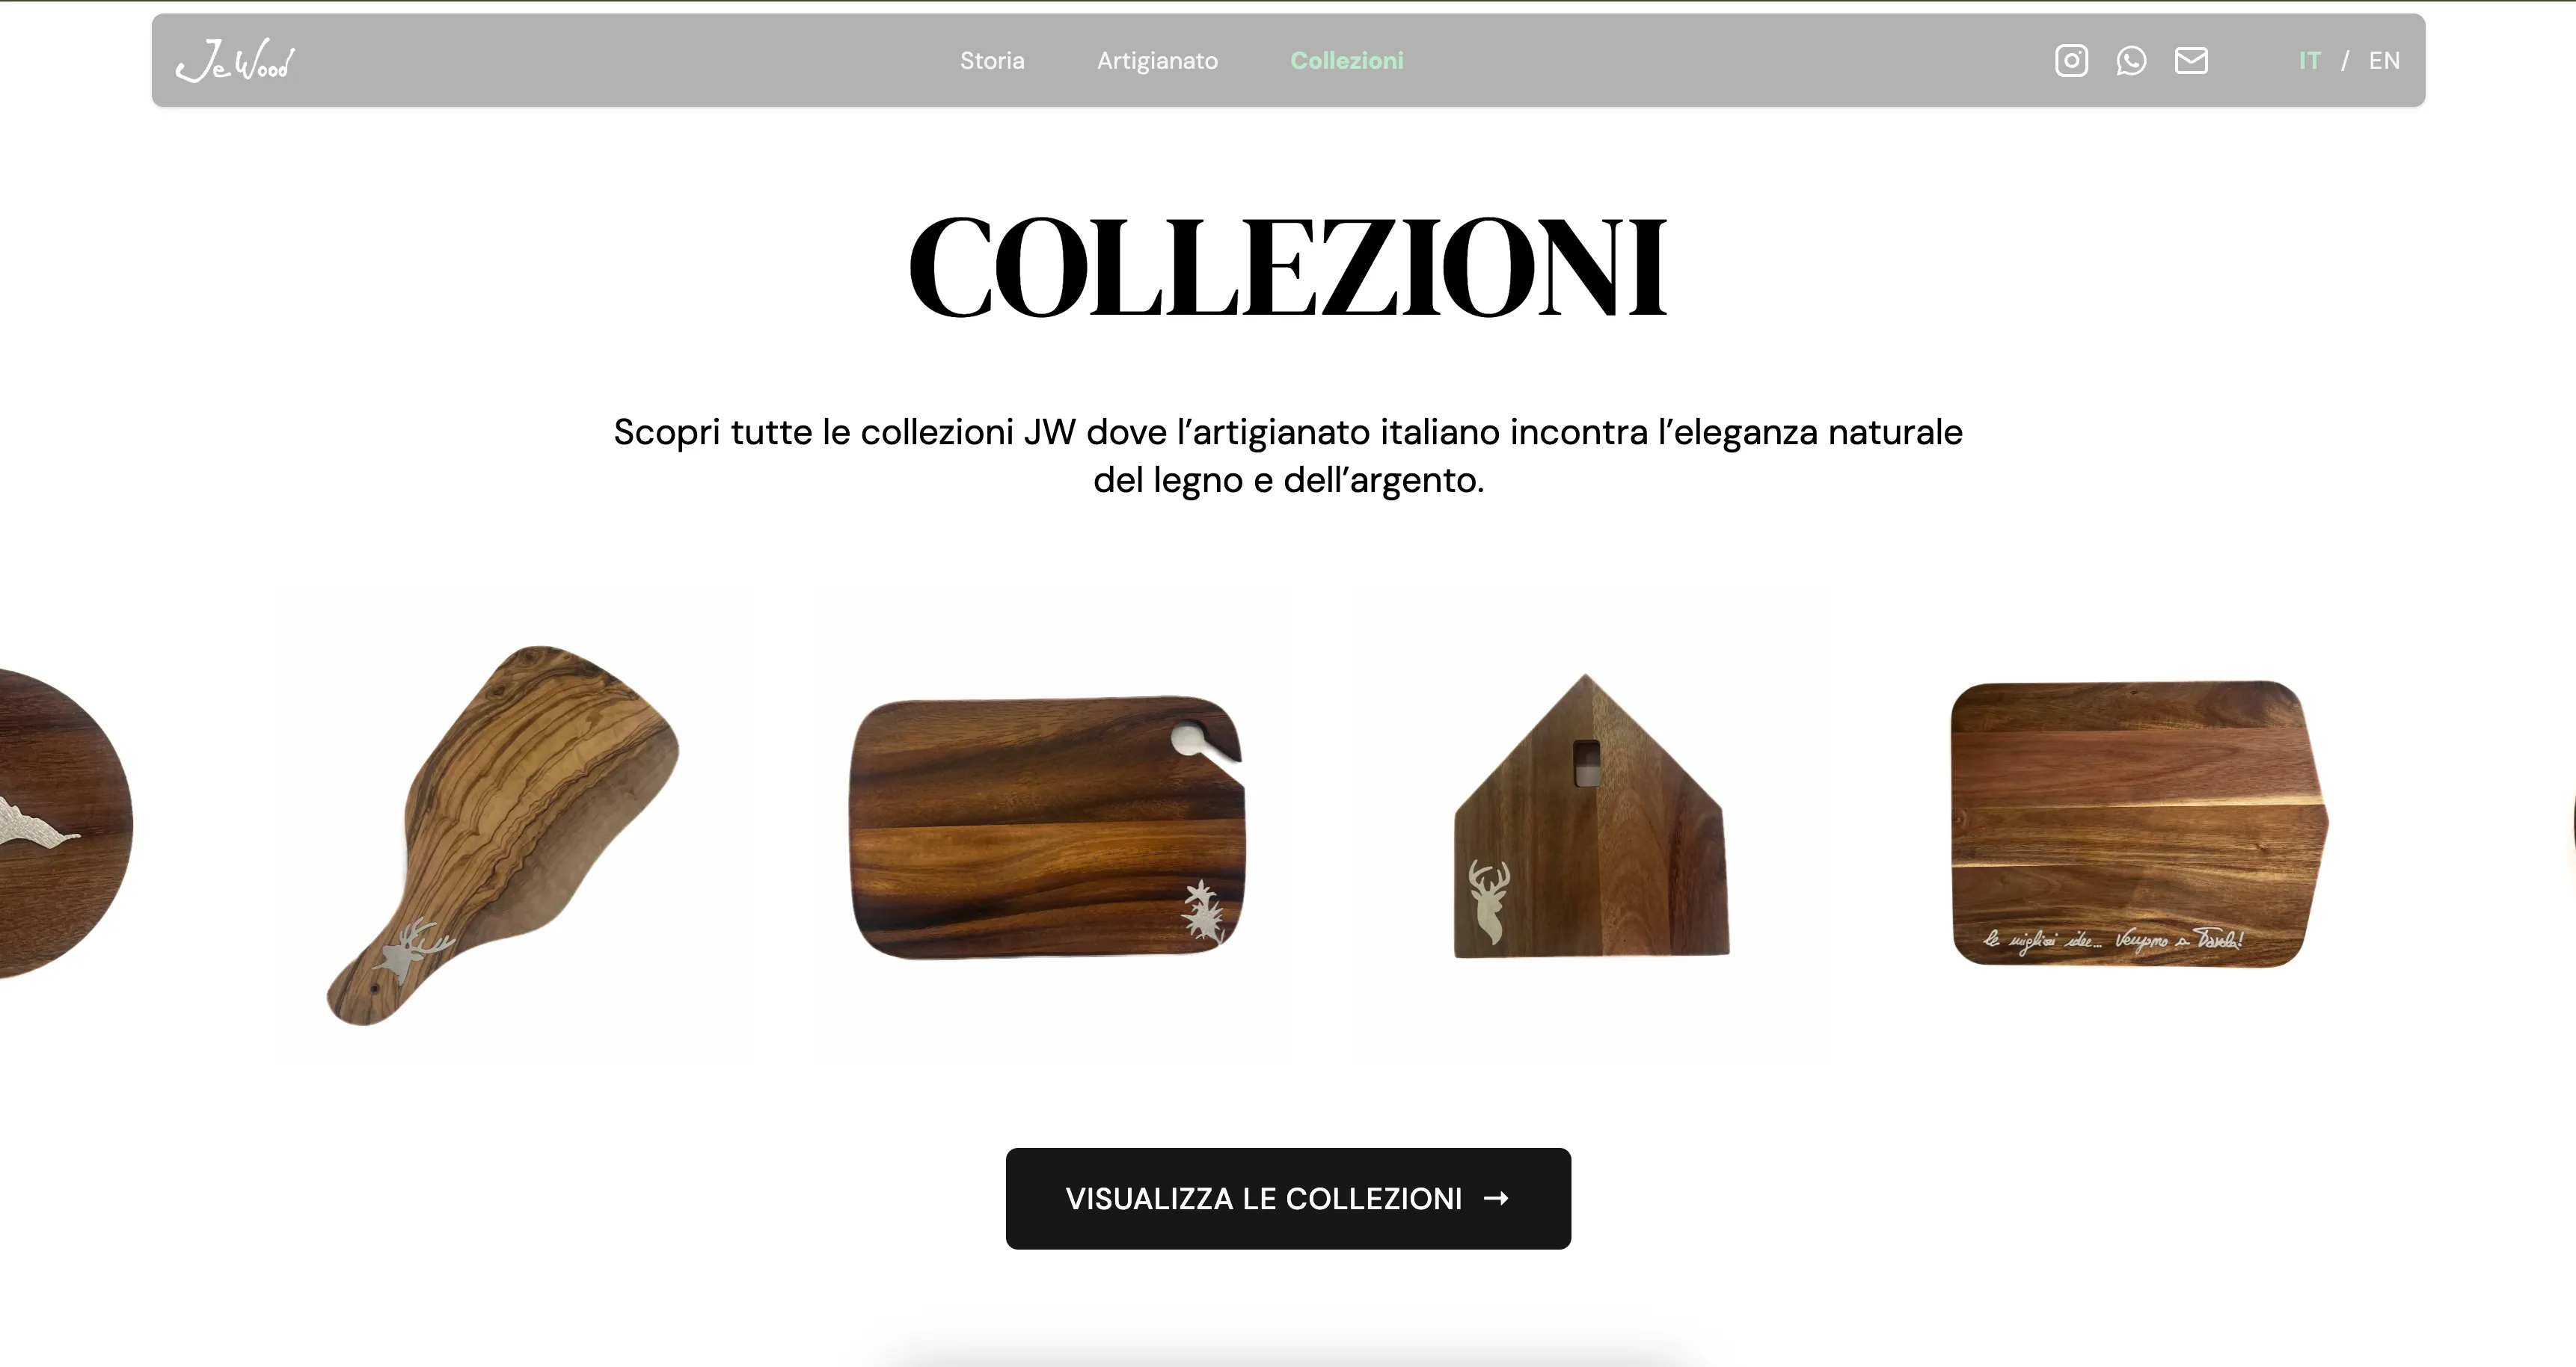Click the deer emblem on house-shaped board
Image resolution: width=2576 pixels, height=1367 pixels.
point(1489,901)
